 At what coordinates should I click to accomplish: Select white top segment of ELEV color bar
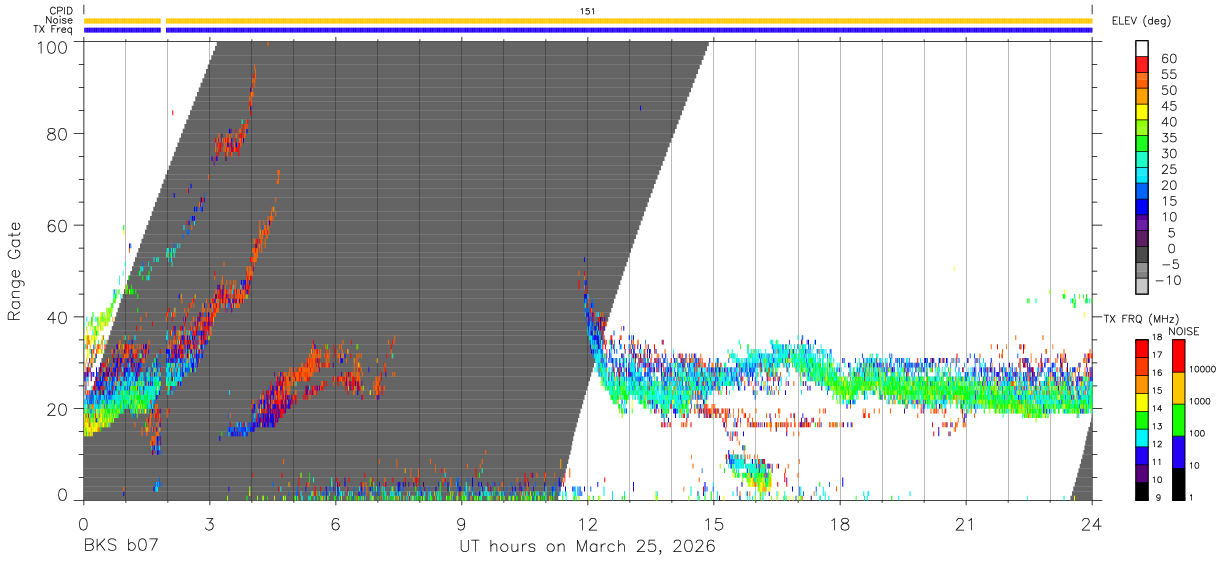click(1142, 49)
